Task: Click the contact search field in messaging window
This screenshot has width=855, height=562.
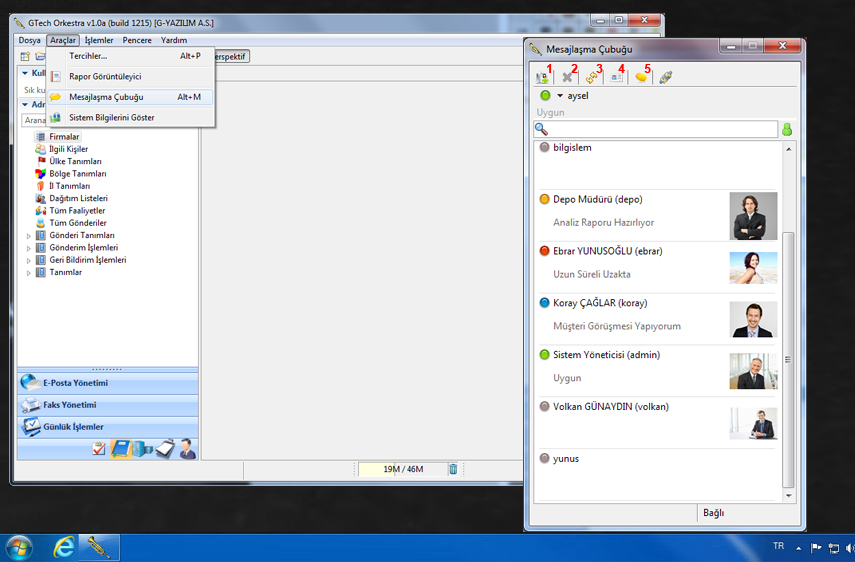Action: pos(660,130)
